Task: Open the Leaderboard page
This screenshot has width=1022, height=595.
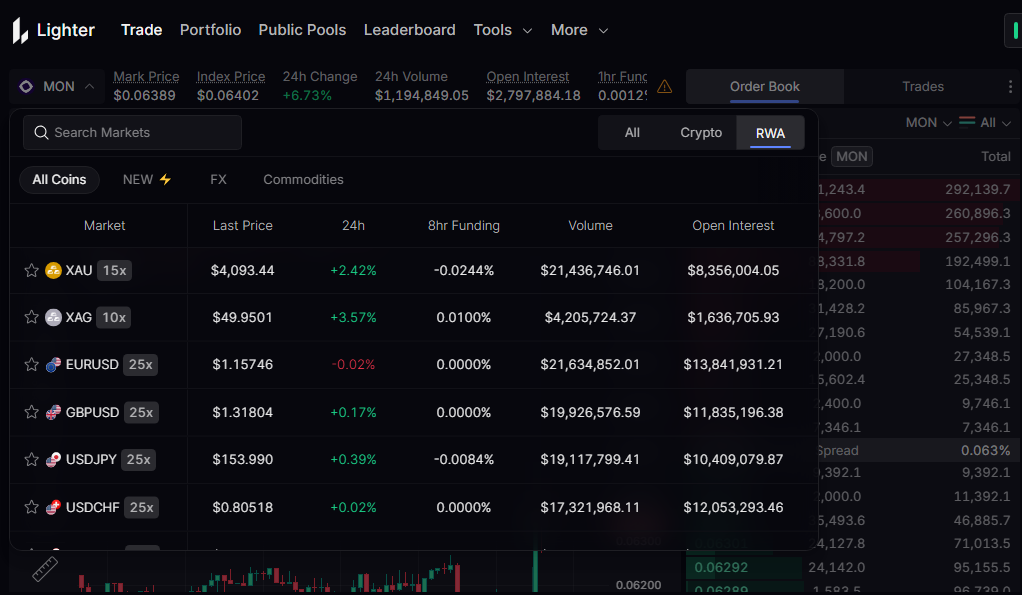Action: [409, 30]
